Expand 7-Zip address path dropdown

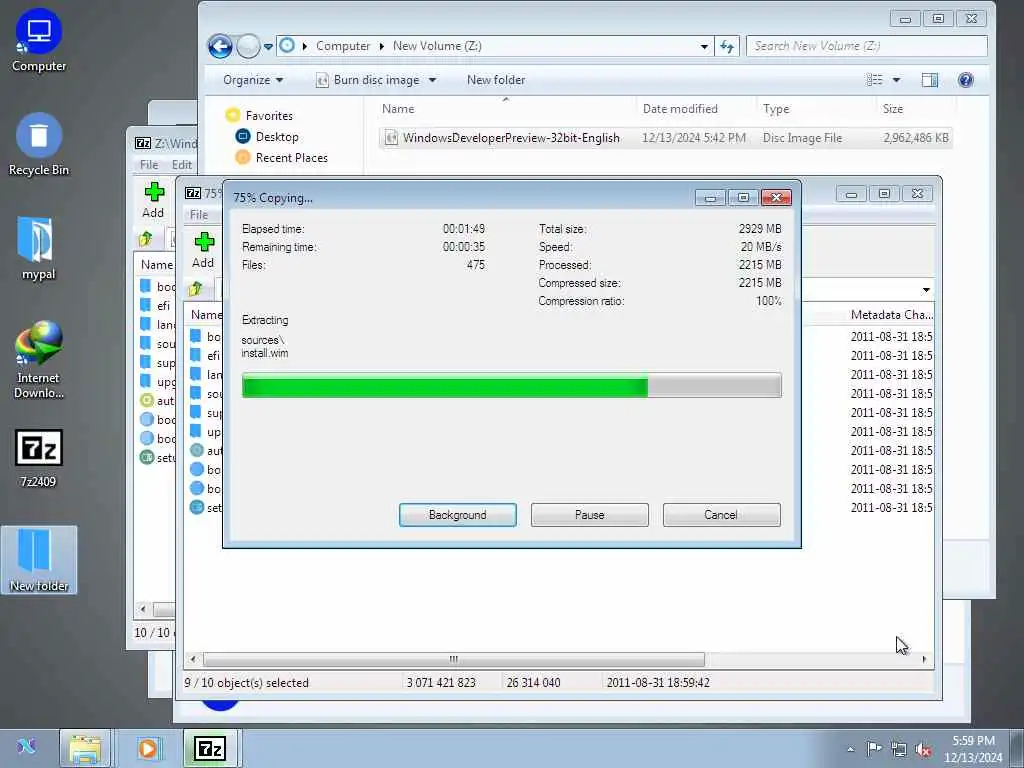click(x=926, y=290)
